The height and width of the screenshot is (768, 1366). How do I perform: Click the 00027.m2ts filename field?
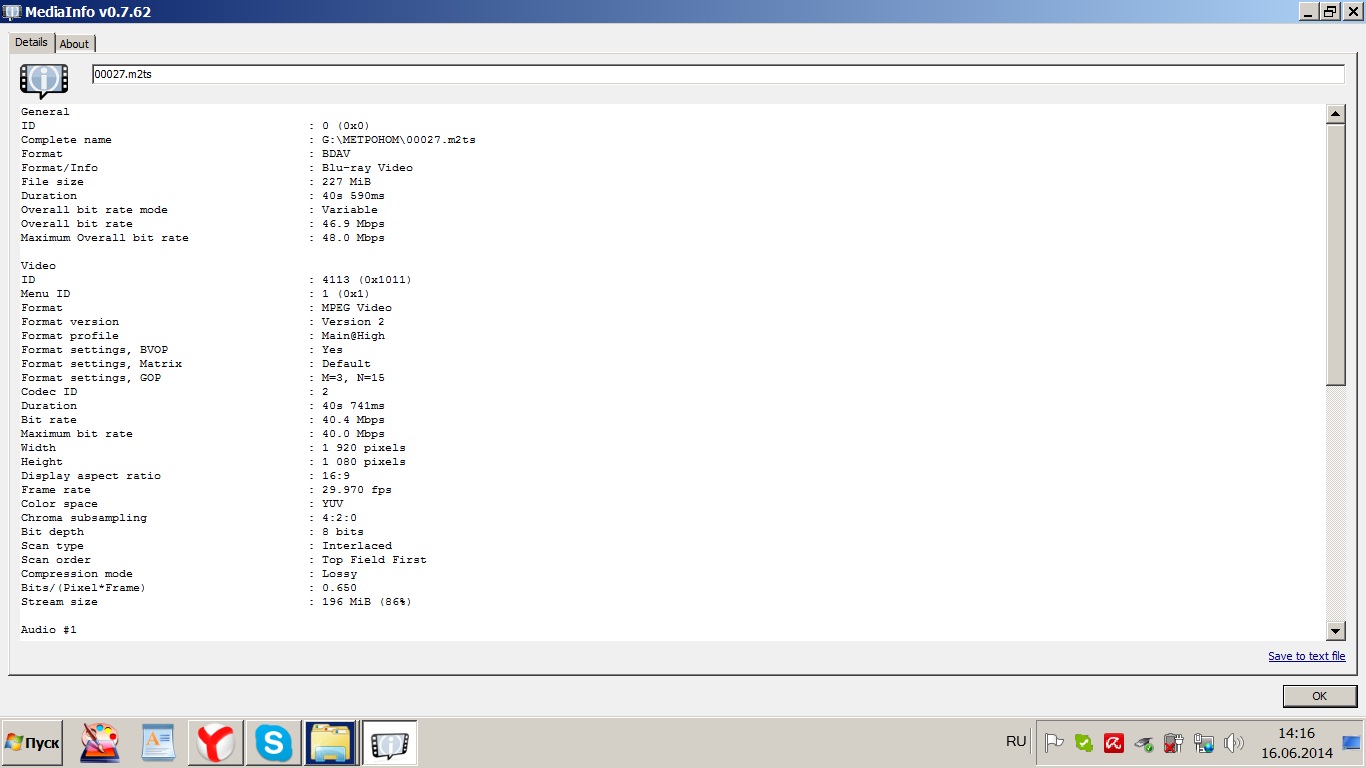point(718,74)
